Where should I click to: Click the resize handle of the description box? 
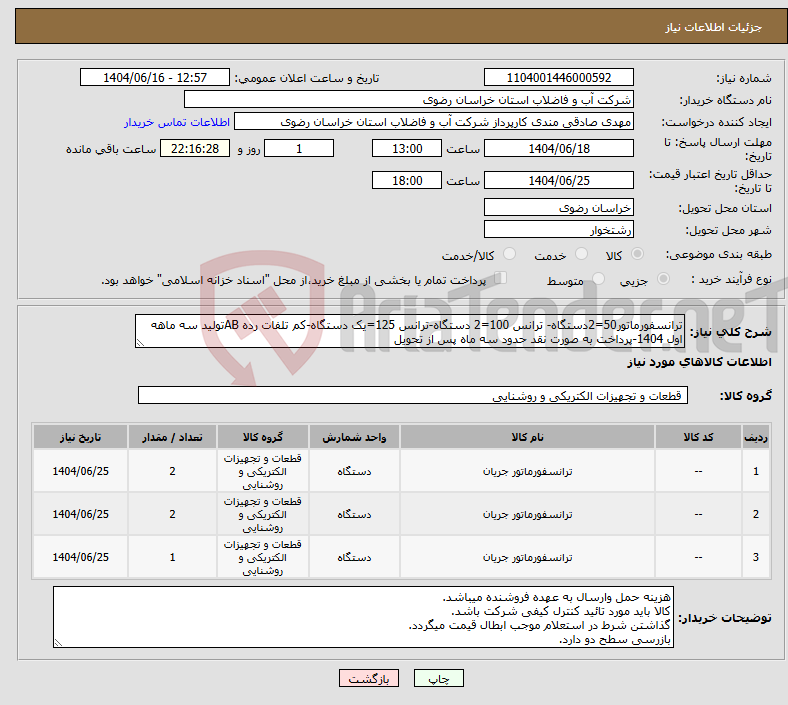pos(141,343)
